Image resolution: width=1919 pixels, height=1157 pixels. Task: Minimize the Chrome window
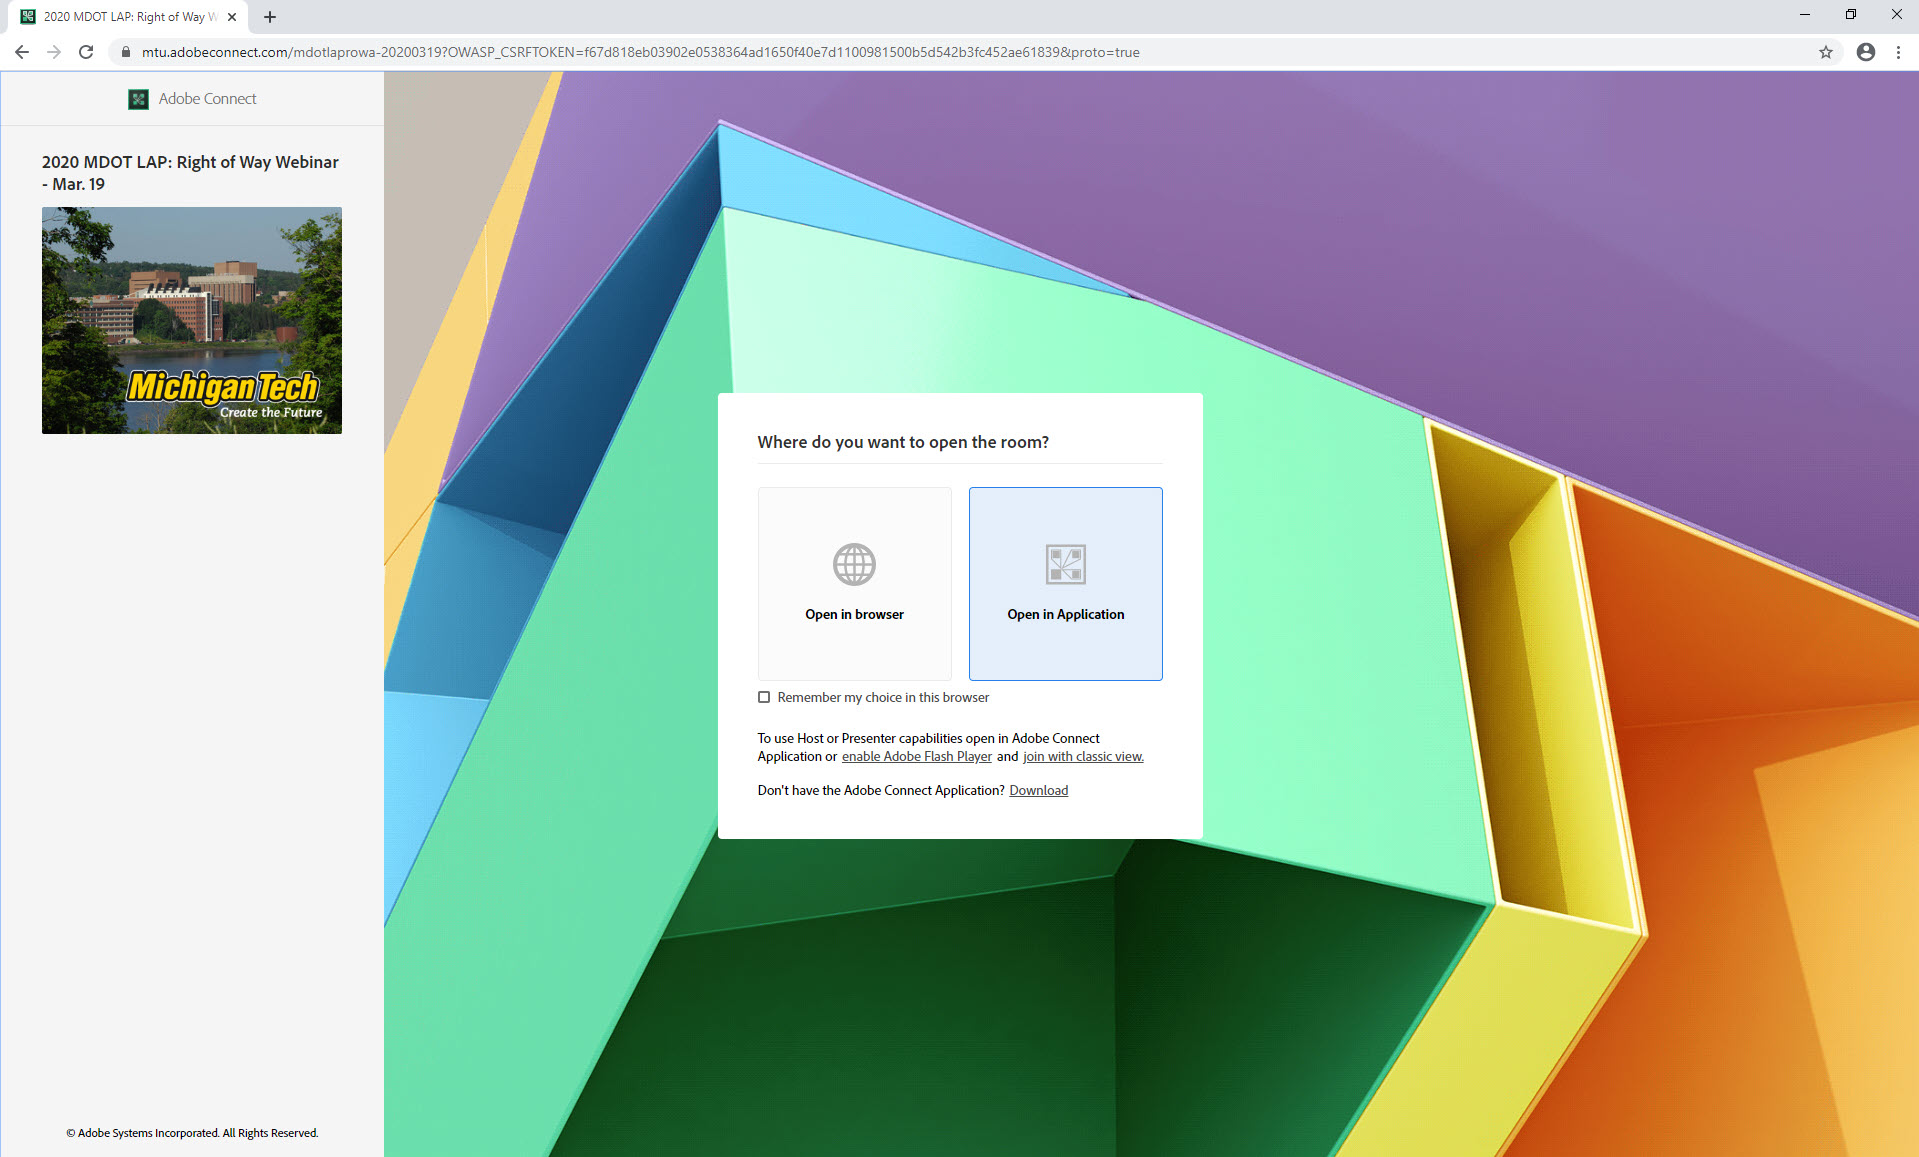tap(1805, 14)
